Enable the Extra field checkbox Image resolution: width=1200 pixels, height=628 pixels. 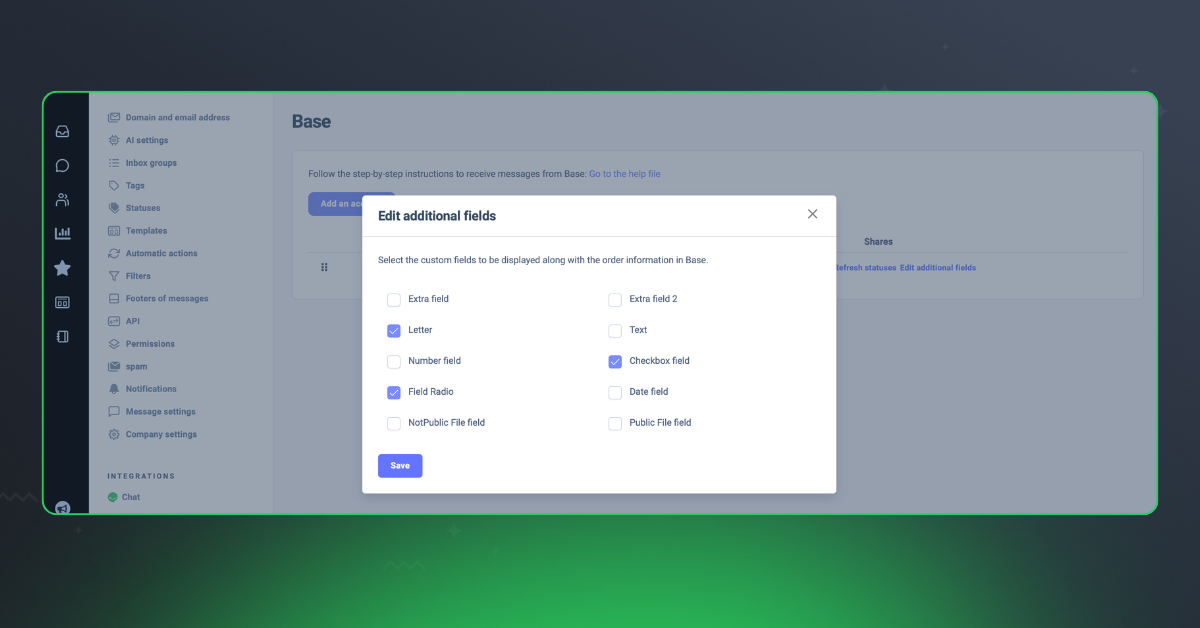pyautogui.click(x=394, y=299)
